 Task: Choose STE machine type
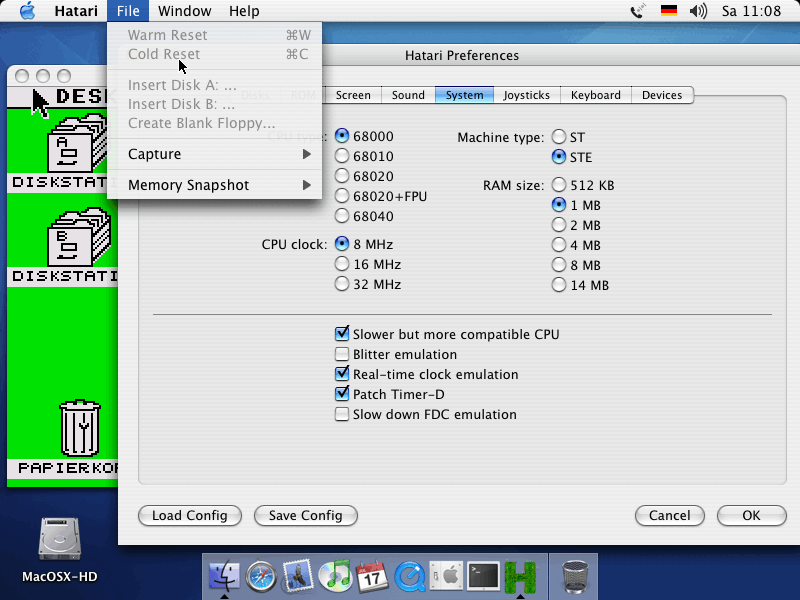click(x=572, y=157)
